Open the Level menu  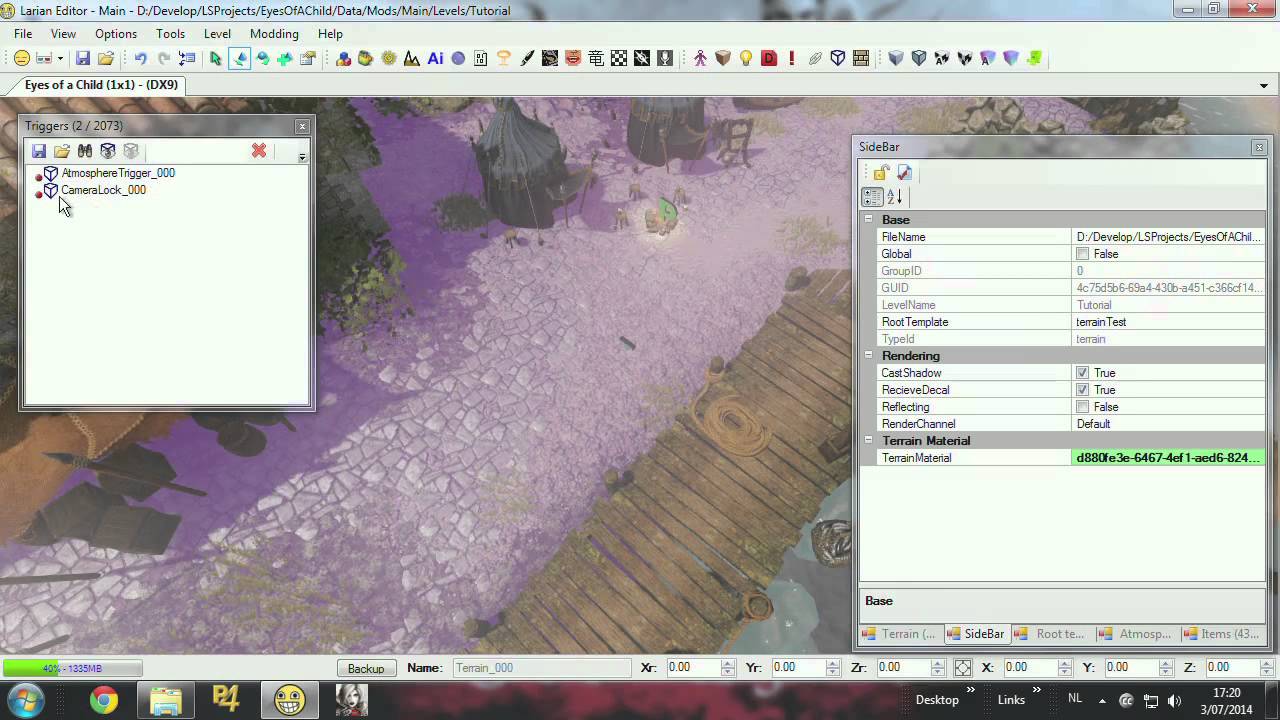click(217, 33)
